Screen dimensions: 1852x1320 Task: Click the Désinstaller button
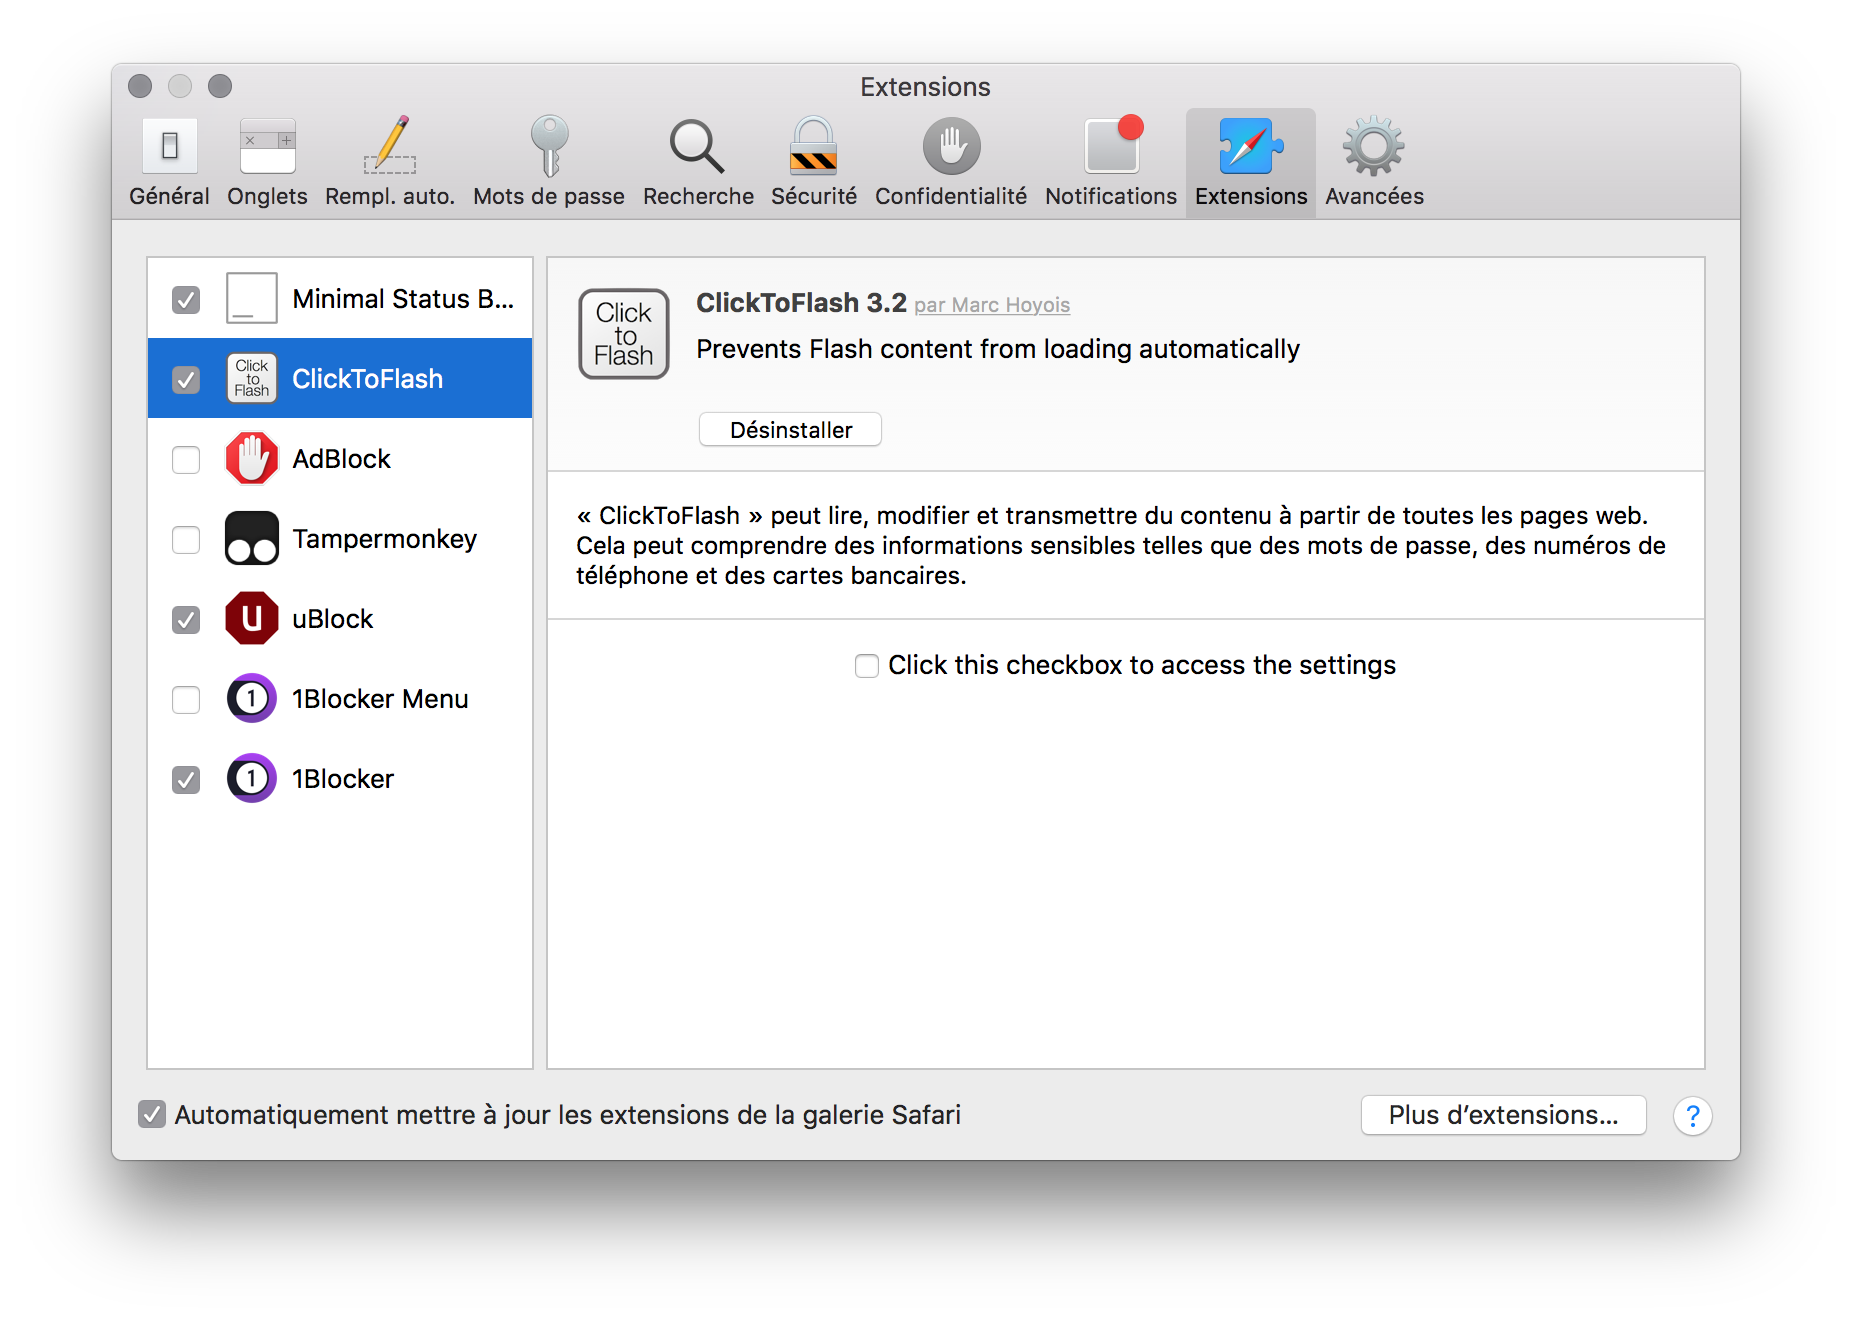[x=790, y=429]
